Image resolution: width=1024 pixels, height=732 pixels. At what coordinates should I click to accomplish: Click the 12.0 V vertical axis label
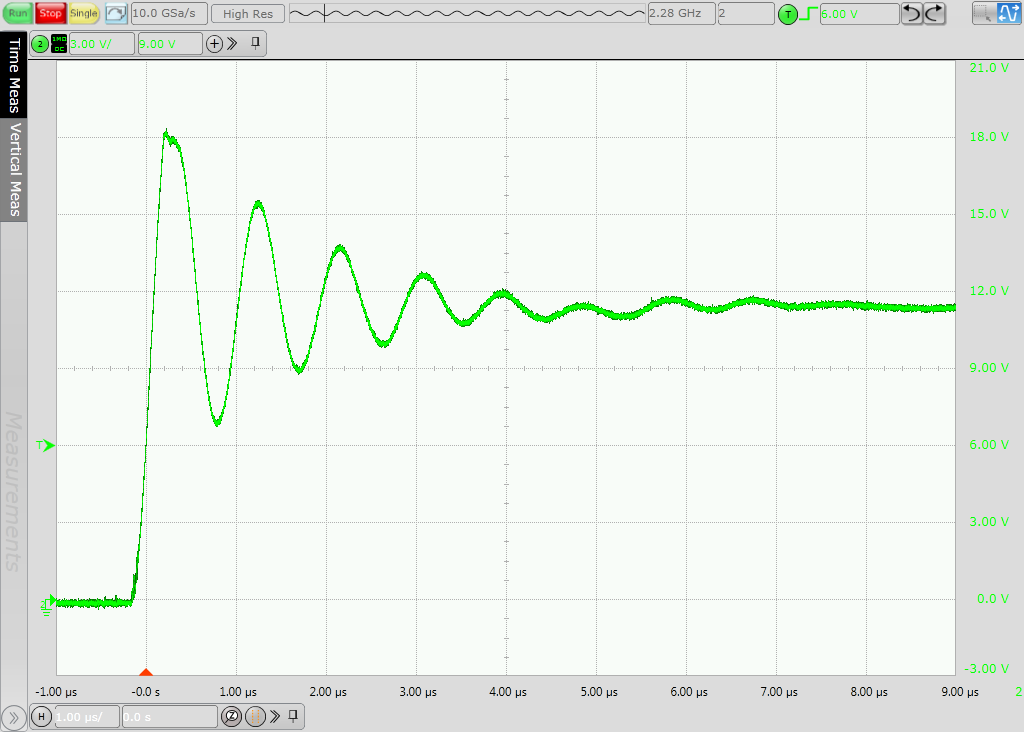tap(989, 291)
